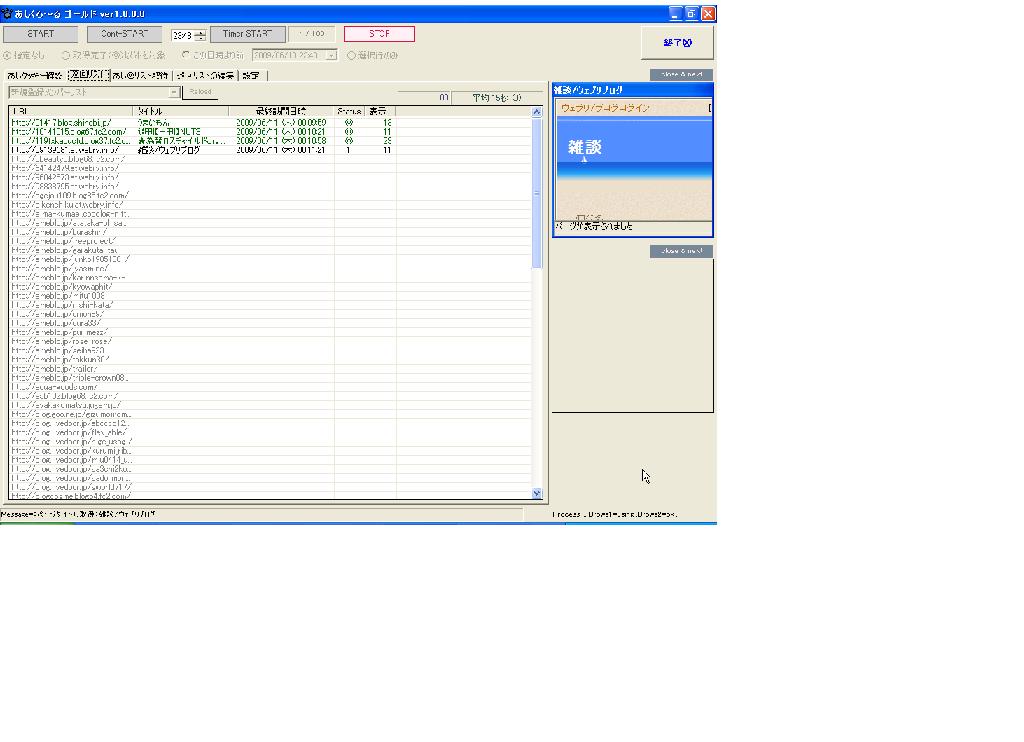Click the Cont-START button
Image resolution: width=1024 pixels, height=742 pixels.
(x=125, y=34)
